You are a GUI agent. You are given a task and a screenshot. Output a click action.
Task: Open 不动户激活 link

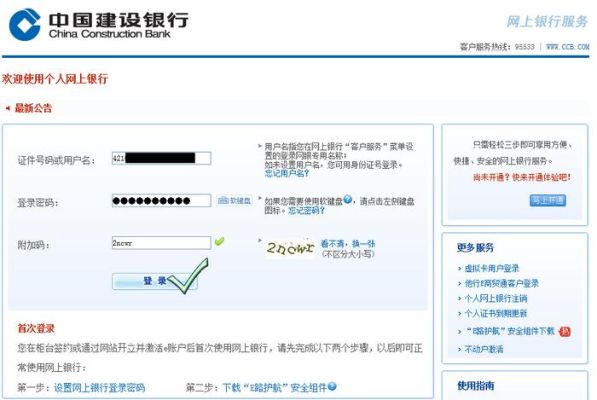pos(484,349)
